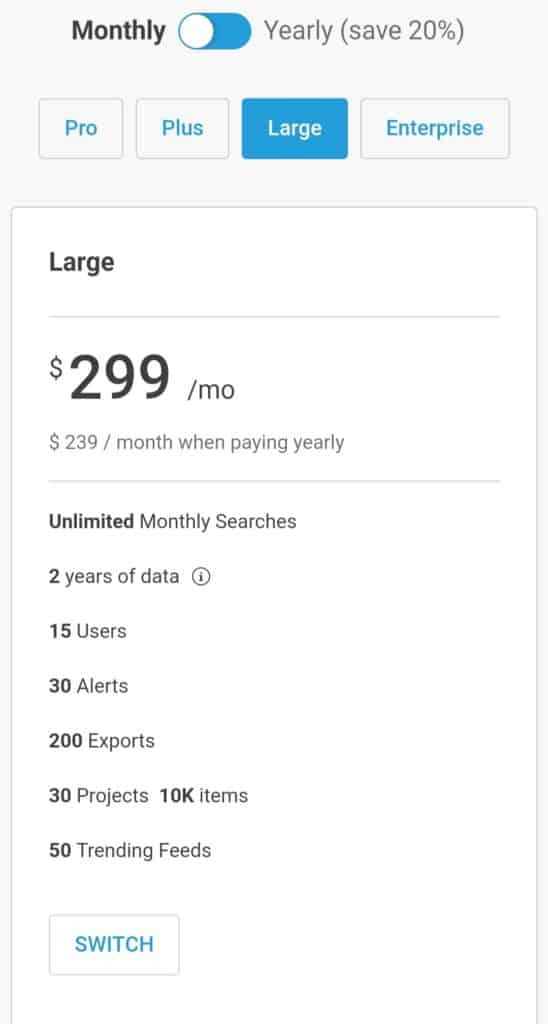Toggle the Monthly/Yearly billing switch
The image size is (548, 1024).
pos(214,31)
